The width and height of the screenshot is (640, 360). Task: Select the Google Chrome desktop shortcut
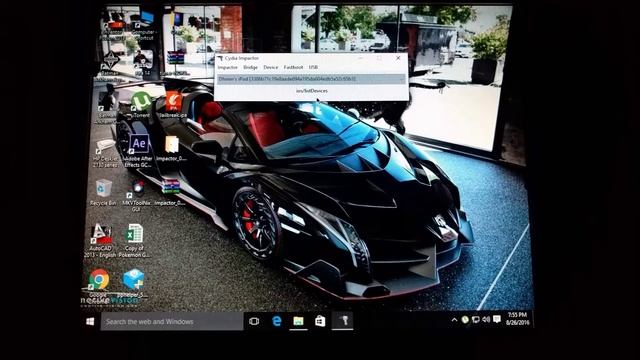pyautogui.click(x=99, y=283)
